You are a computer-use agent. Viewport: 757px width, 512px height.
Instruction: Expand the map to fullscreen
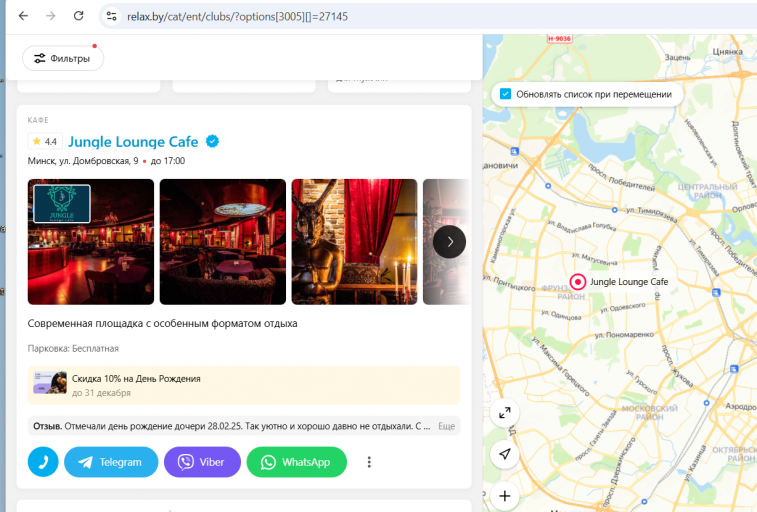(x=505, y=413)
